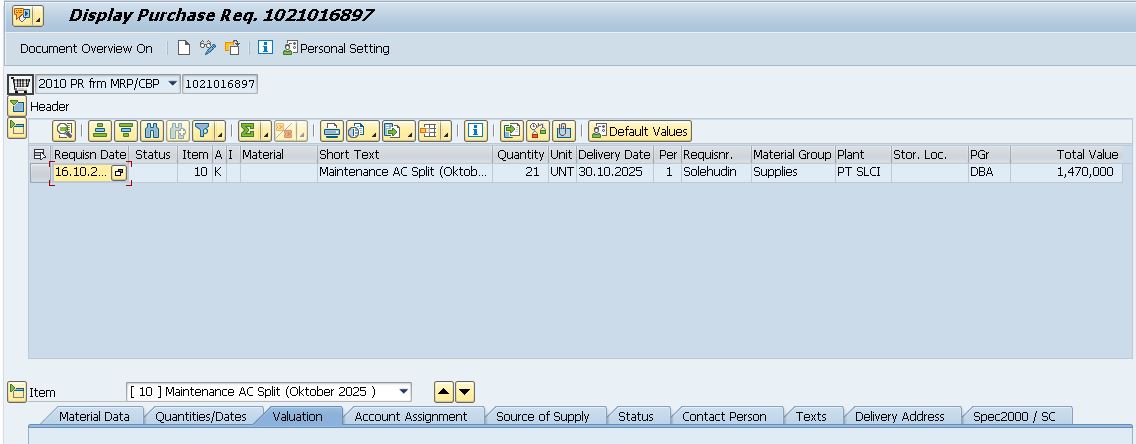1136x444 pixels.
Task: Expand the Header section
Action: coord(17,106)
